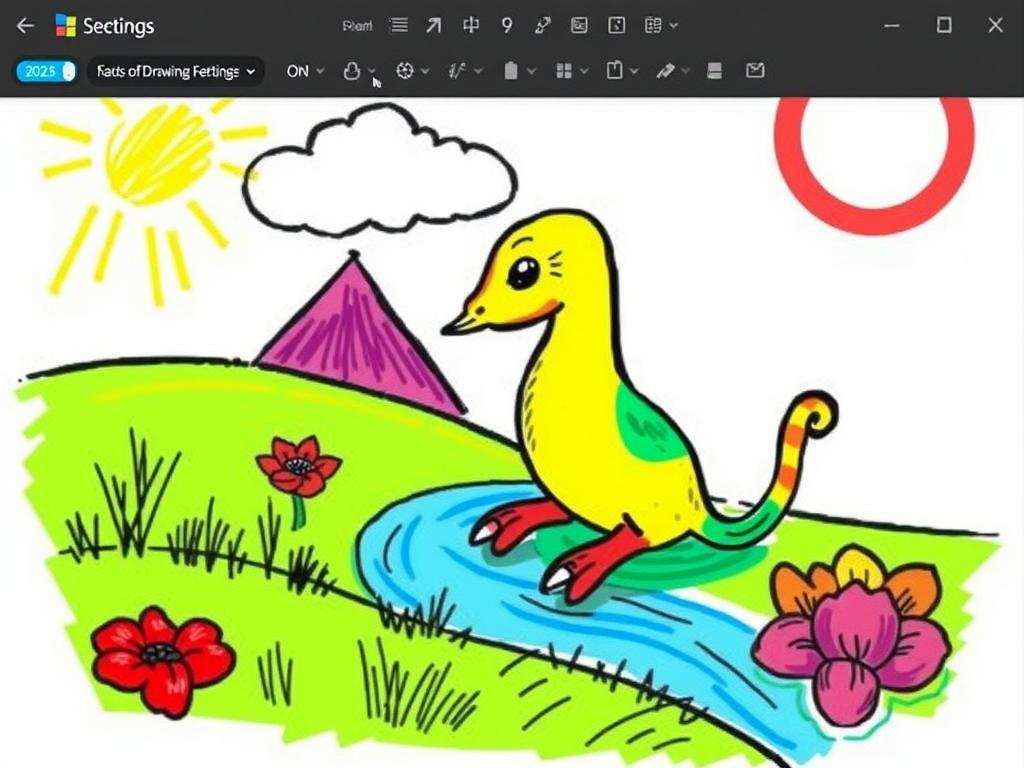Click the 9 item in top toolbar
Screen dimensions: 1024x768
coord(507,26)
